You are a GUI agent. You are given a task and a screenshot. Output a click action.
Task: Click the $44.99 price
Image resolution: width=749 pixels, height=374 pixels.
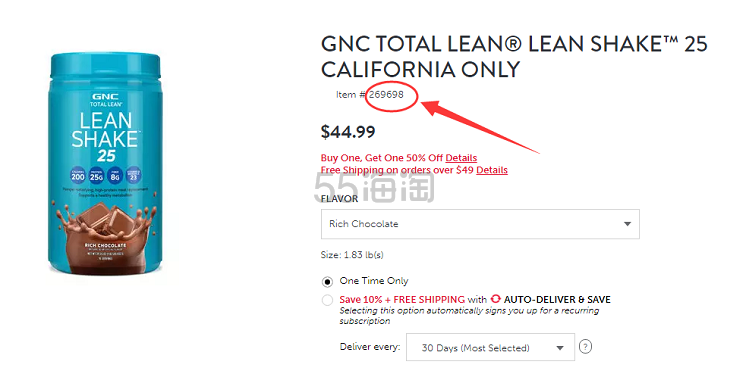348,132
